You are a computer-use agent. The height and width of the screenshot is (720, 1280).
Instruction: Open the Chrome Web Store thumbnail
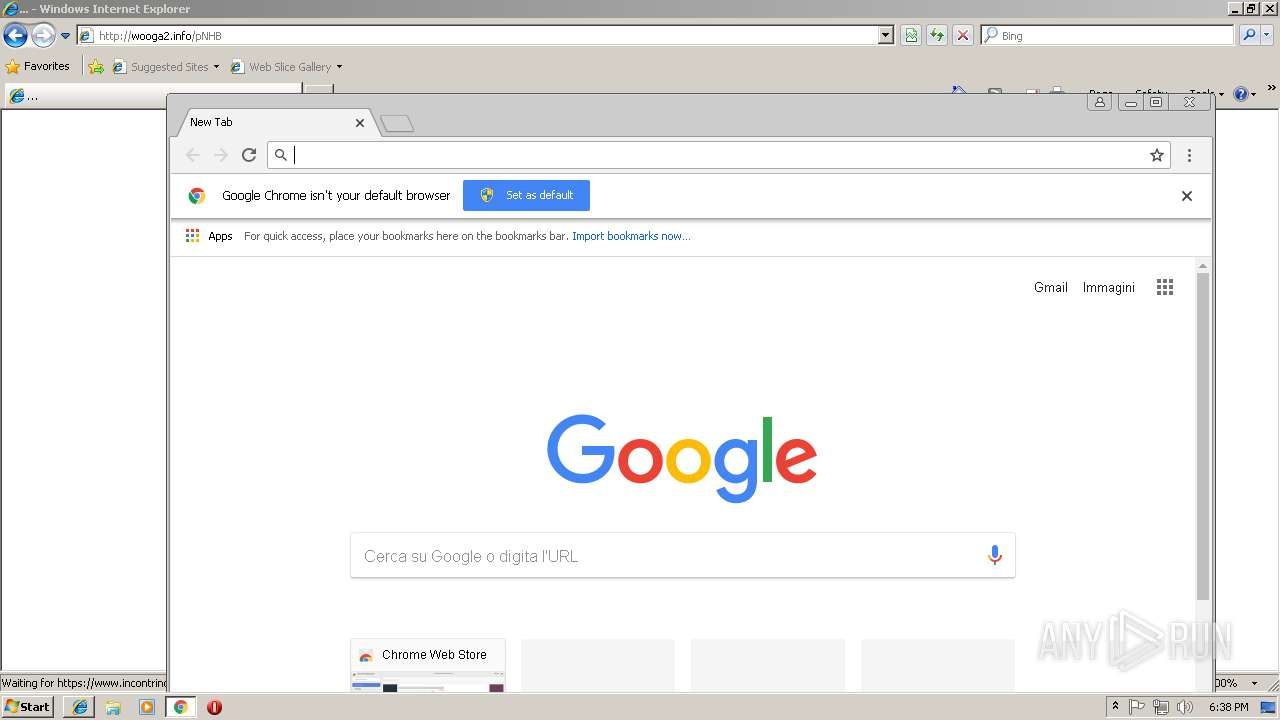tap(428, 665)
